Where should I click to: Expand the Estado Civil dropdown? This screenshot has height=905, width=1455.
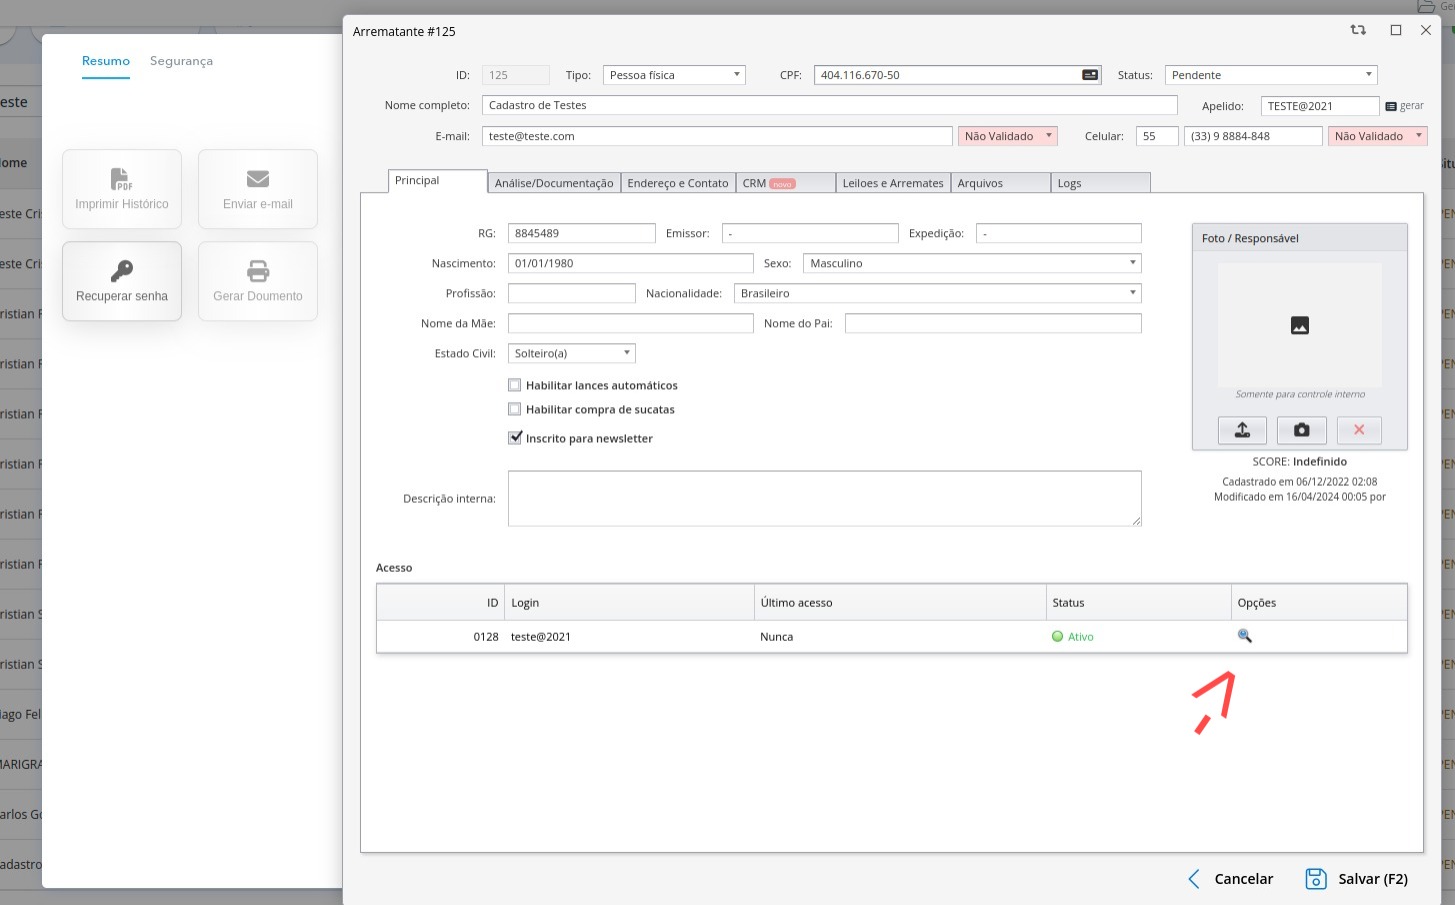(x=571, y=353)
